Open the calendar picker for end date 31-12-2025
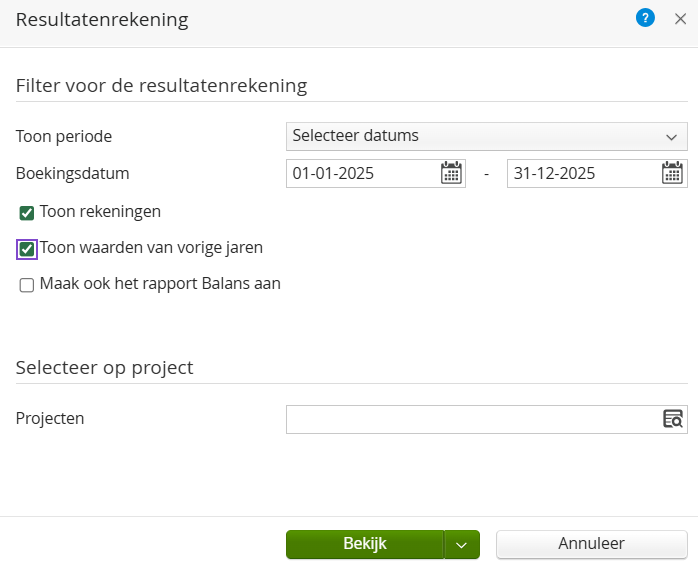The height and width of the screenshot is (562, 698). (673, 173)
